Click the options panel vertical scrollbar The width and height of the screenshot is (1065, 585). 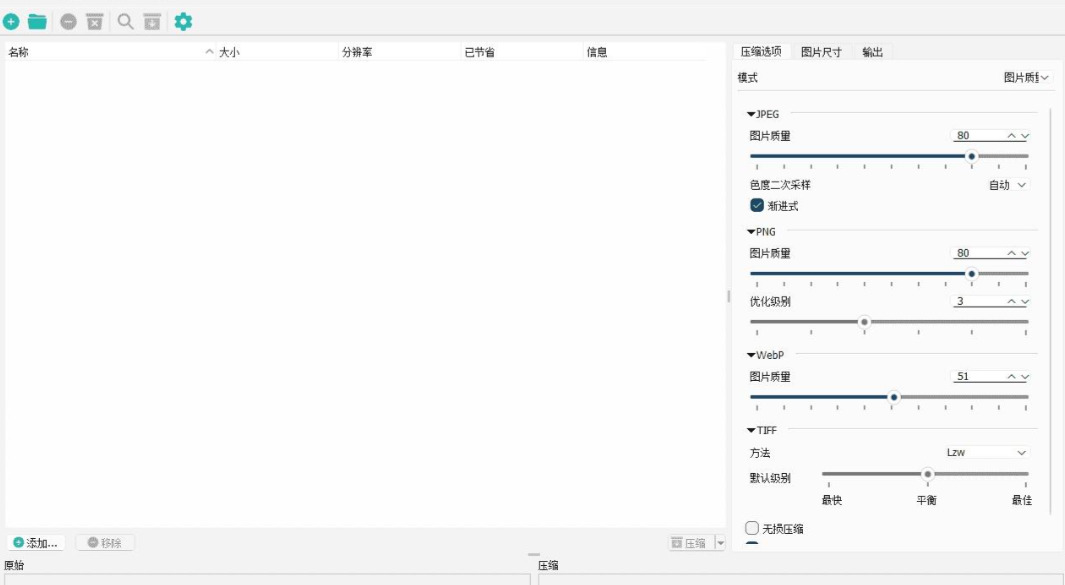pyautogui.click(x=1051, y=309)
